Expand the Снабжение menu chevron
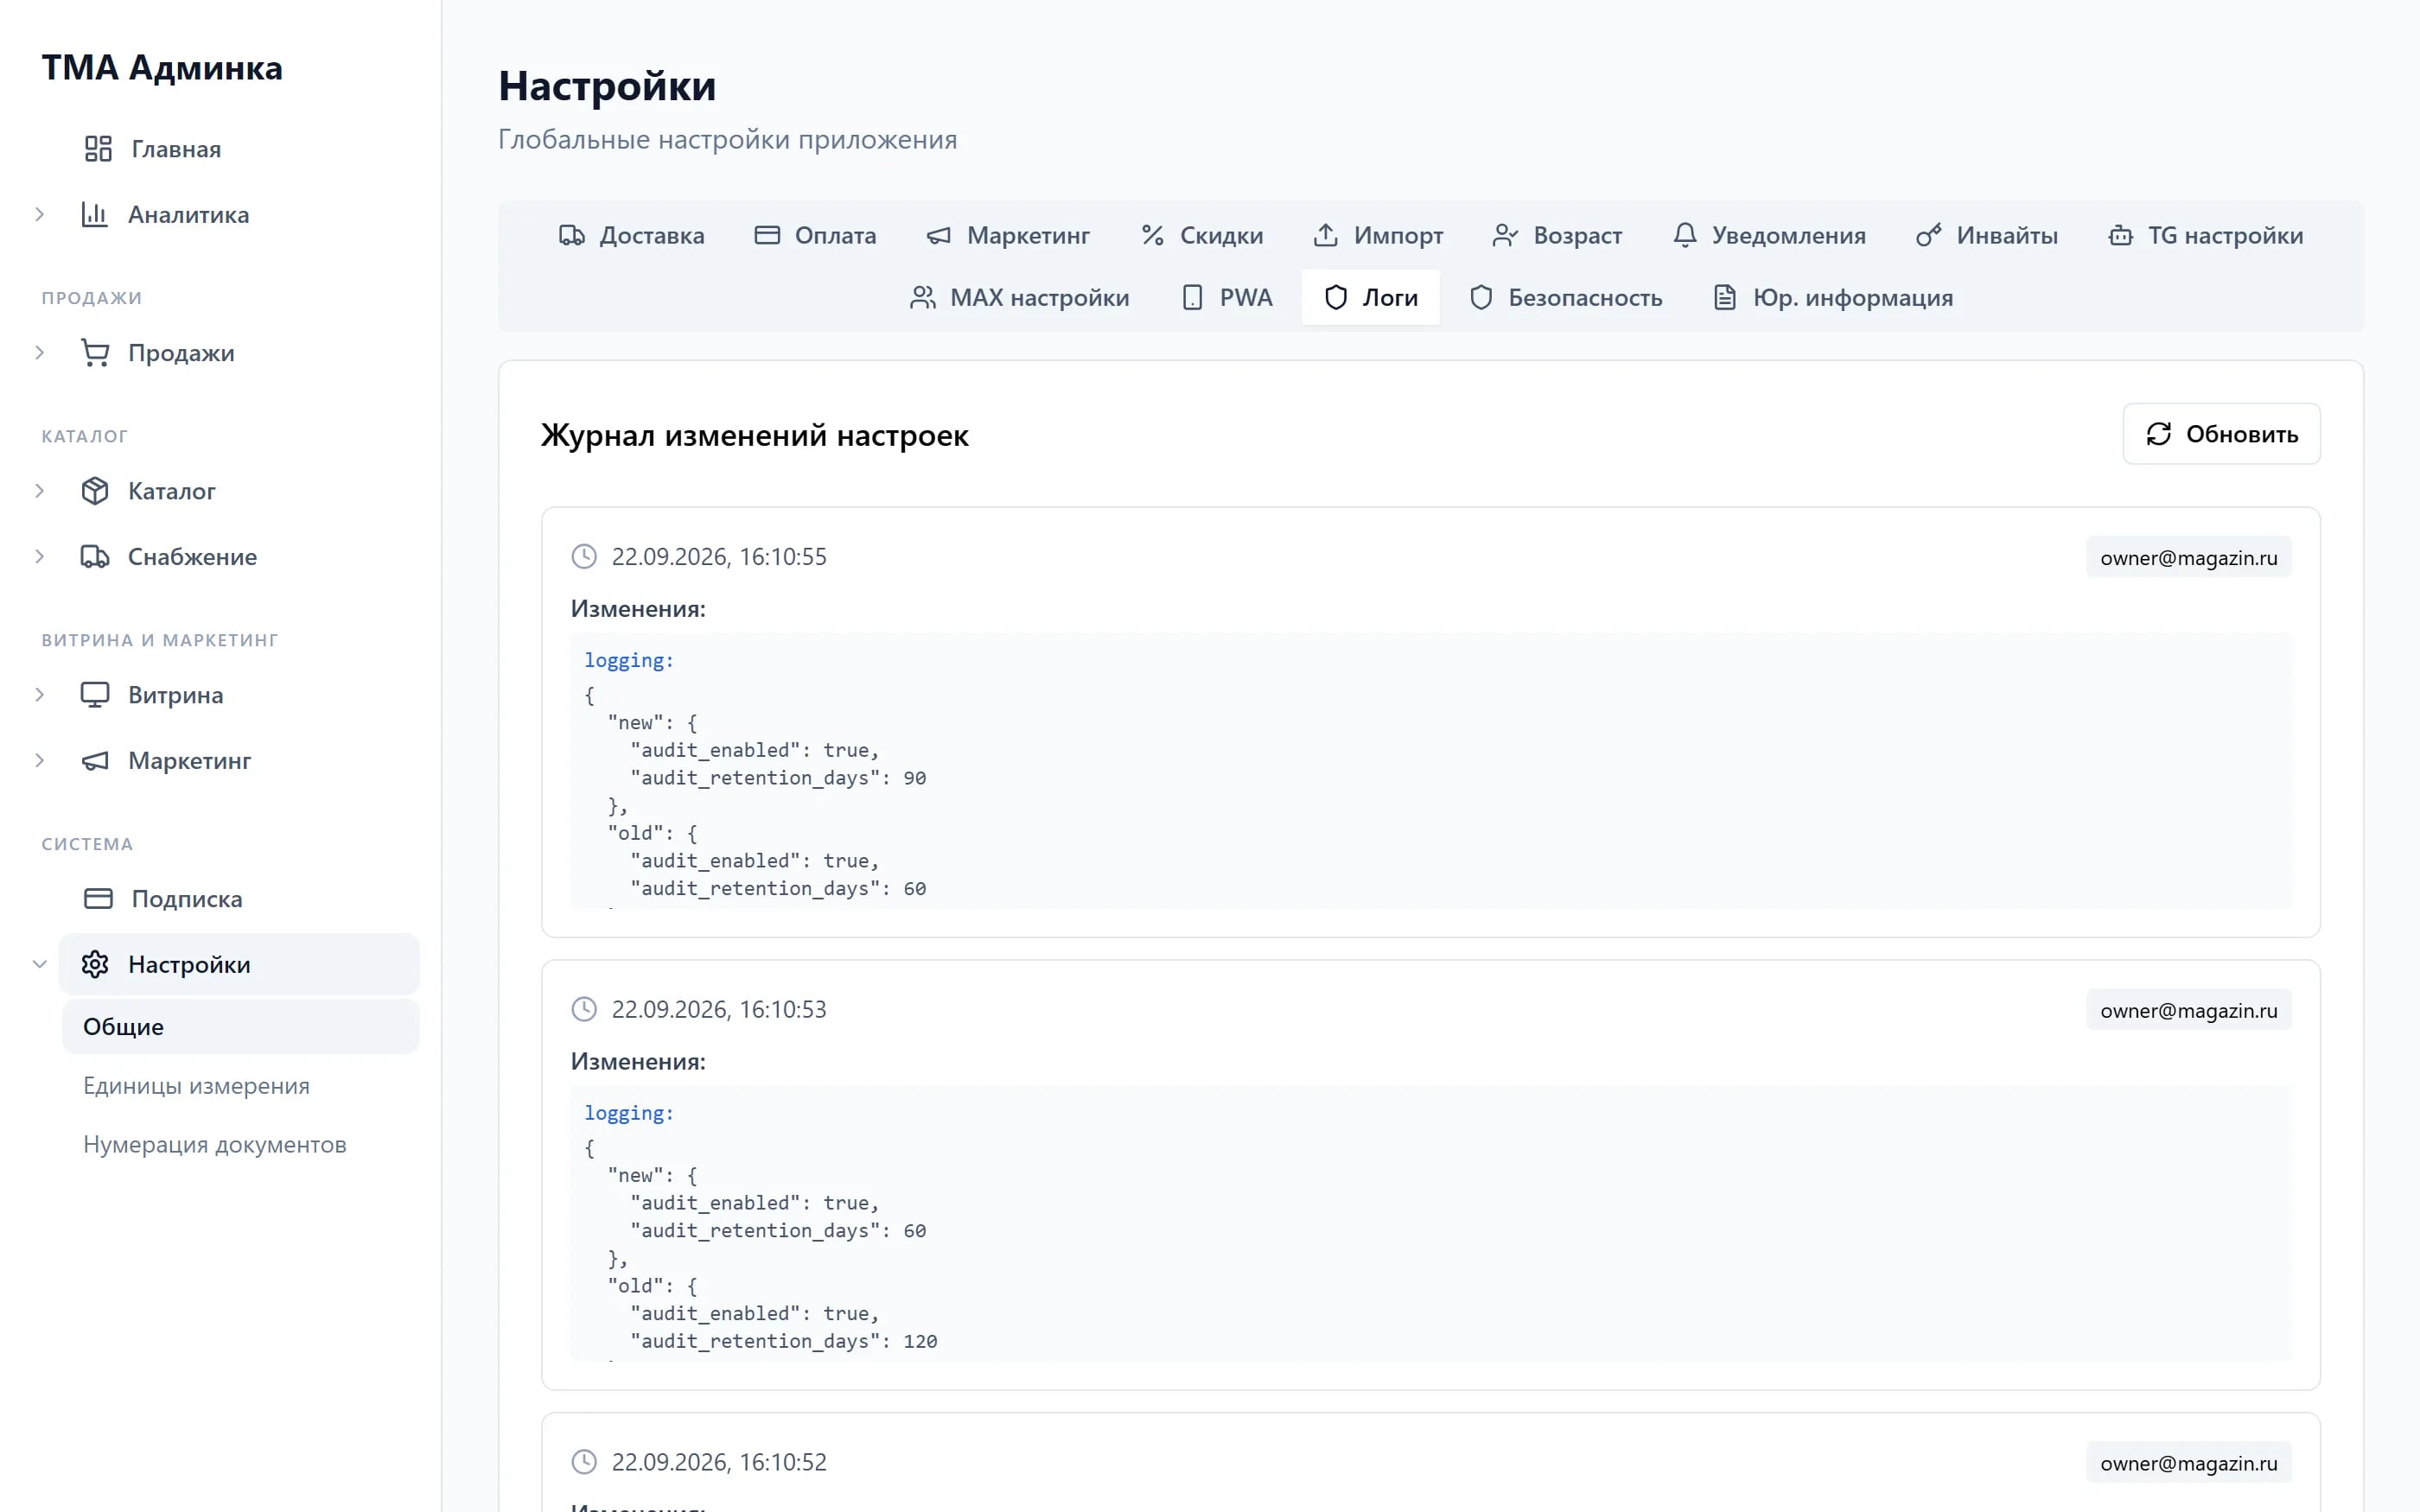 (x=40, y=556)
